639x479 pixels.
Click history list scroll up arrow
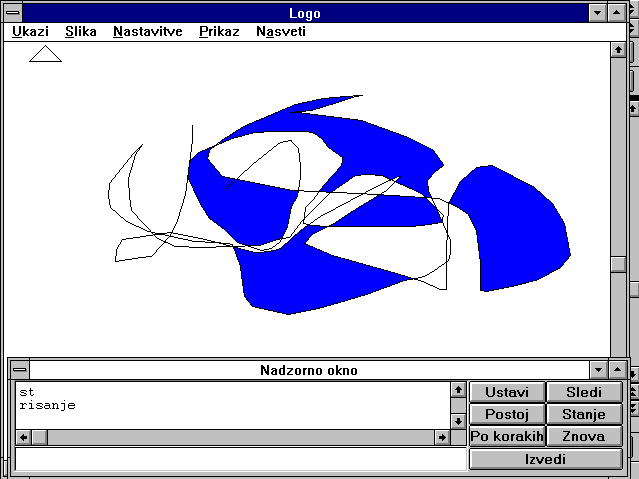pos(458,390)
